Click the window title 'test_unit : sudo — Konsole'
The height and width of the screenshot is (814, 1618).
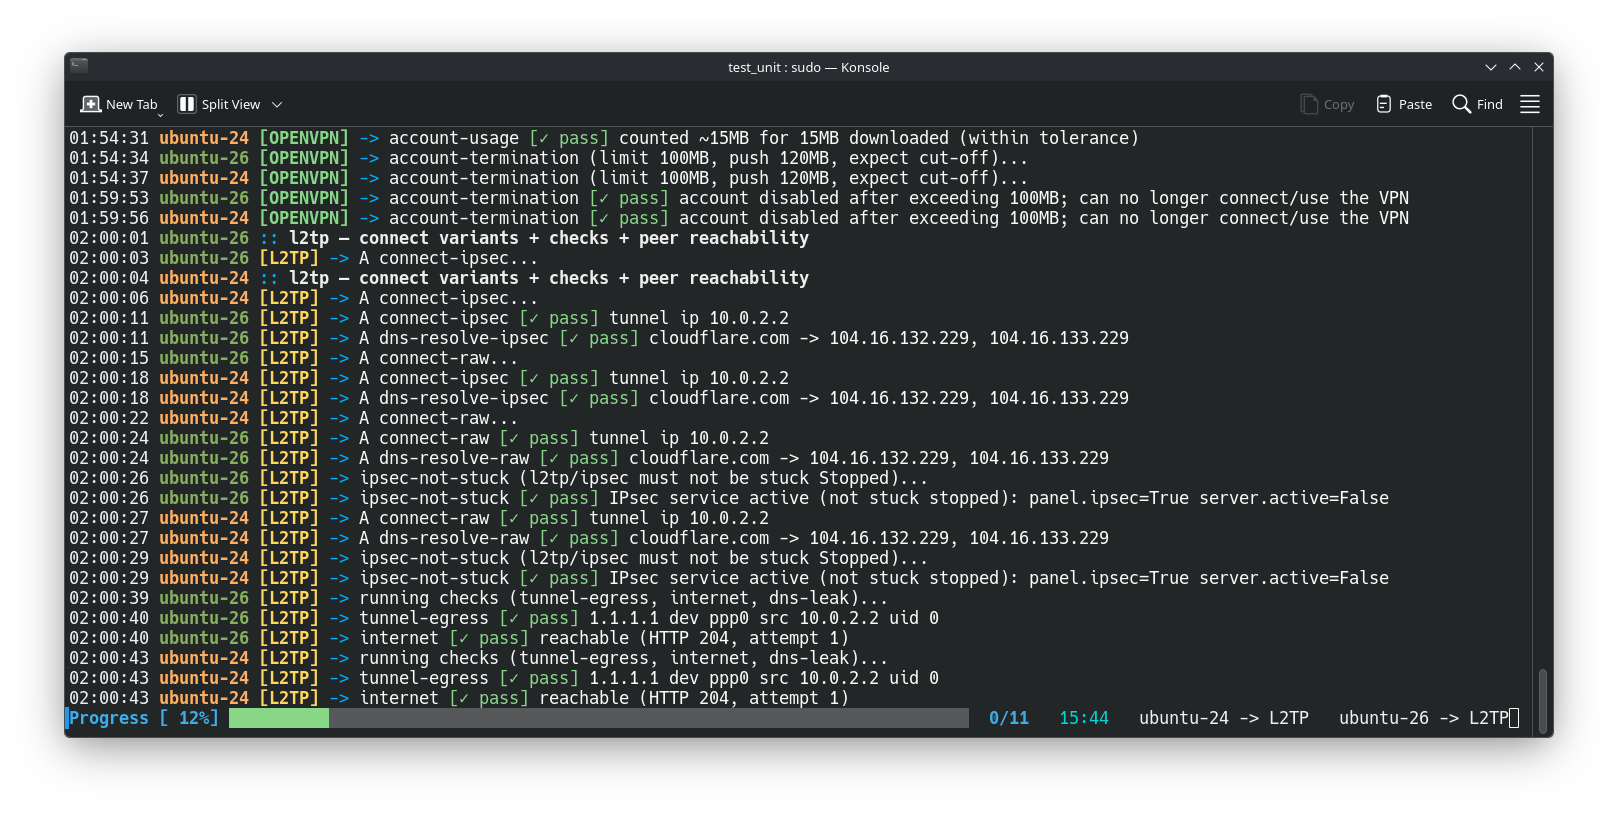[x=808, y=67]
